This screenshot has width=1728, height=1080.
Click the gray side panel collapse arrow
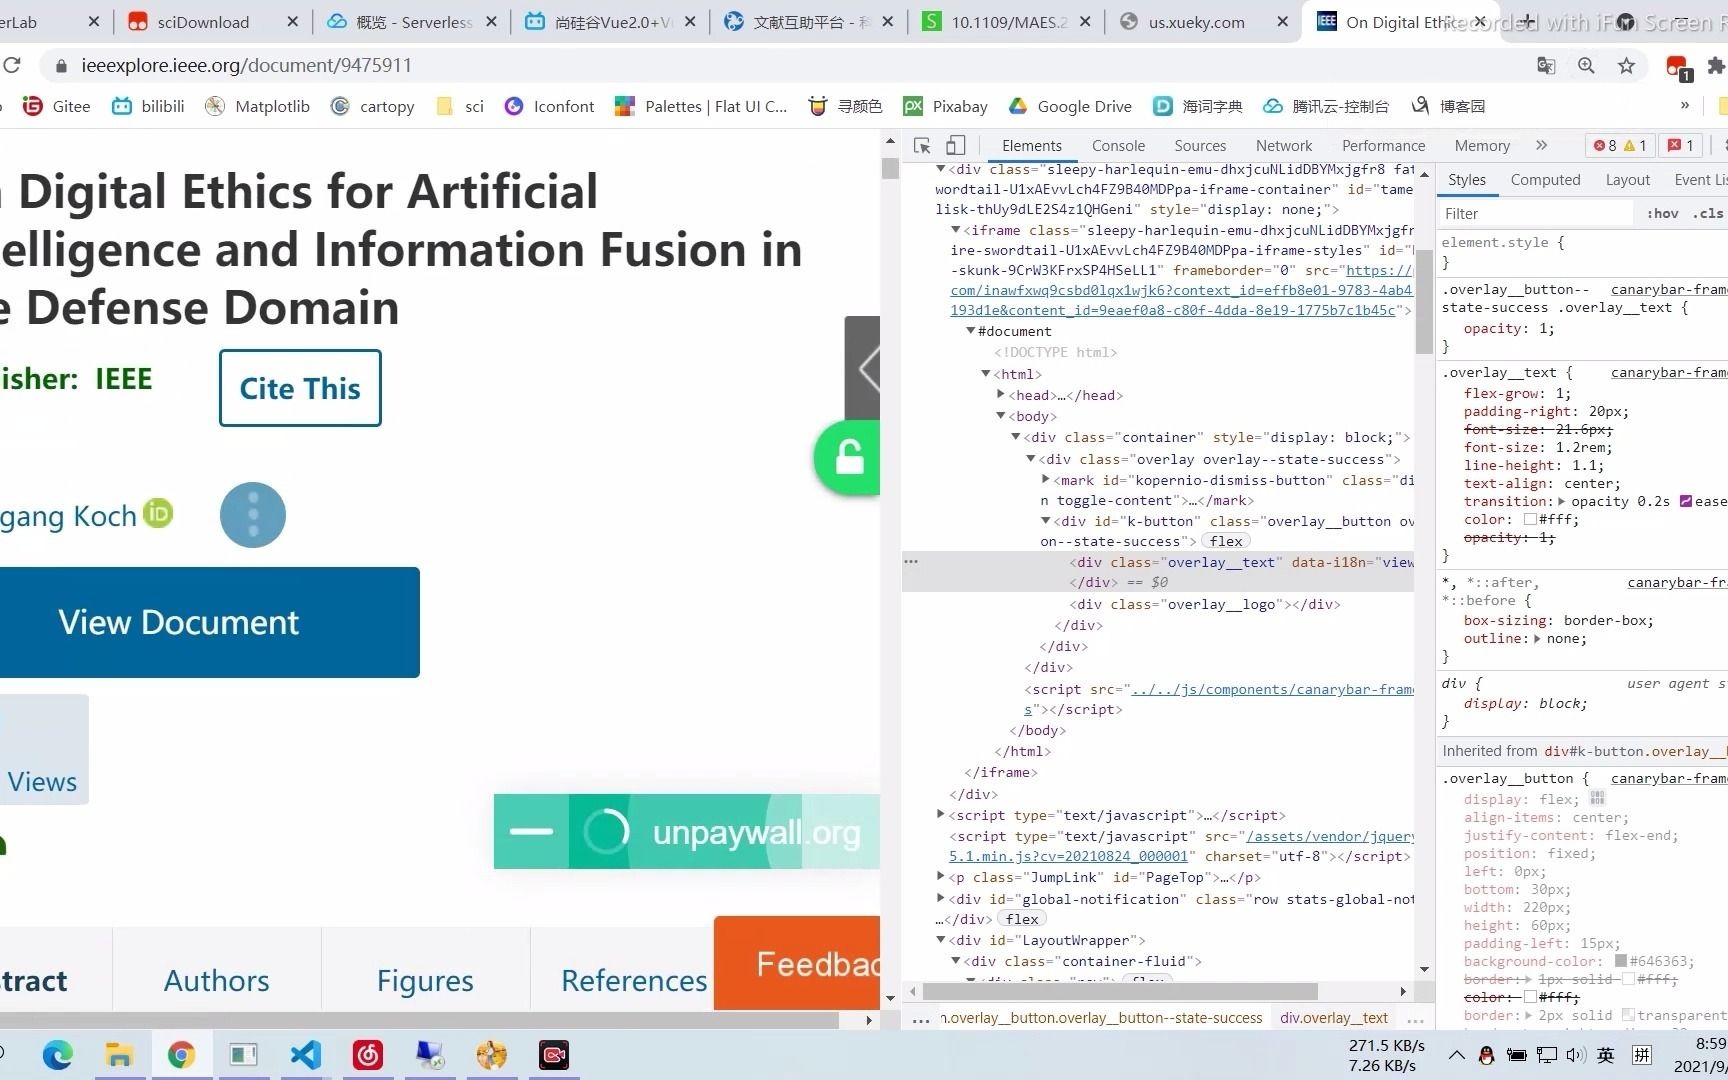click(x=863, y=368)
